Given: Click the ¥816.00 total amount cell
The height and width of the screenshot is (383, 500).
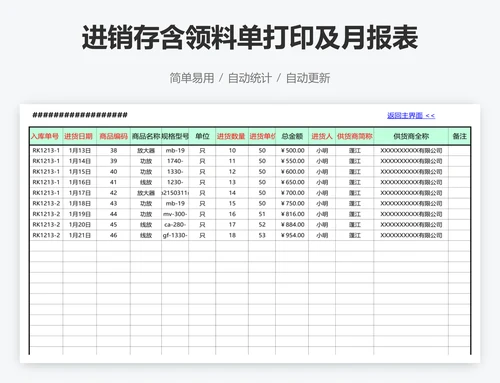Looking at the screenshot, I should (x=292, y=214).
